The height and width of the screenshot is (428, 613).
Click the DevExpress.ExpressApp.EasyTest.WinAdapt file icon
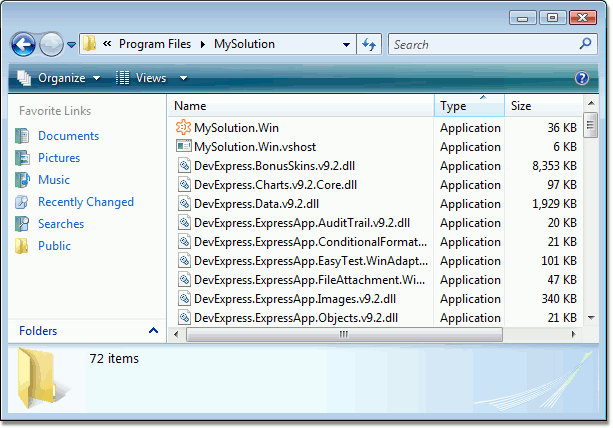pyautogui.click(x=184, y=260)
